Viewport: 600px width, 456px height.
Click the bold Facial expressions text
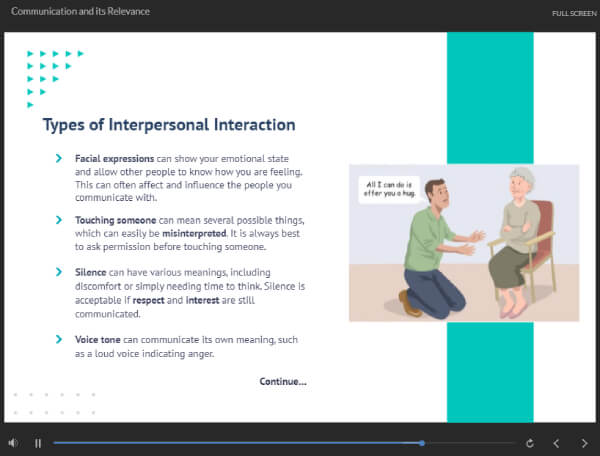114,159
